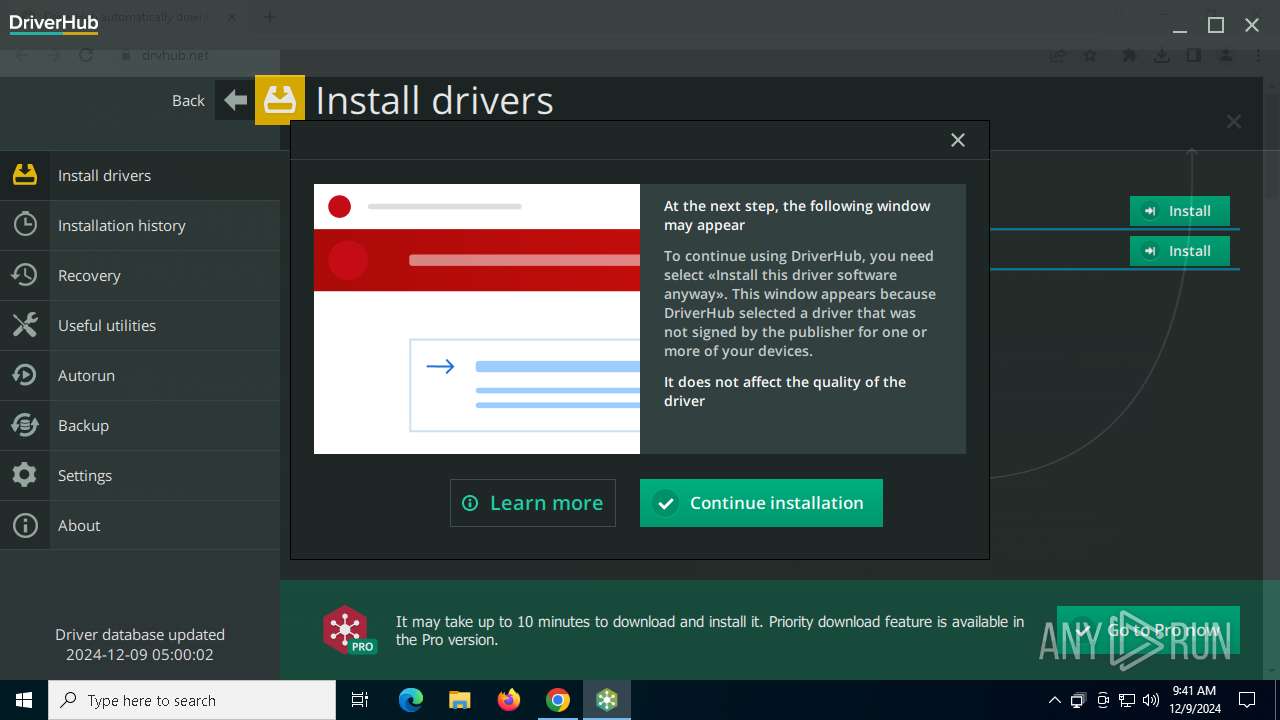
Task: Open Chrome from taskbar
Action: pos(558,700)
